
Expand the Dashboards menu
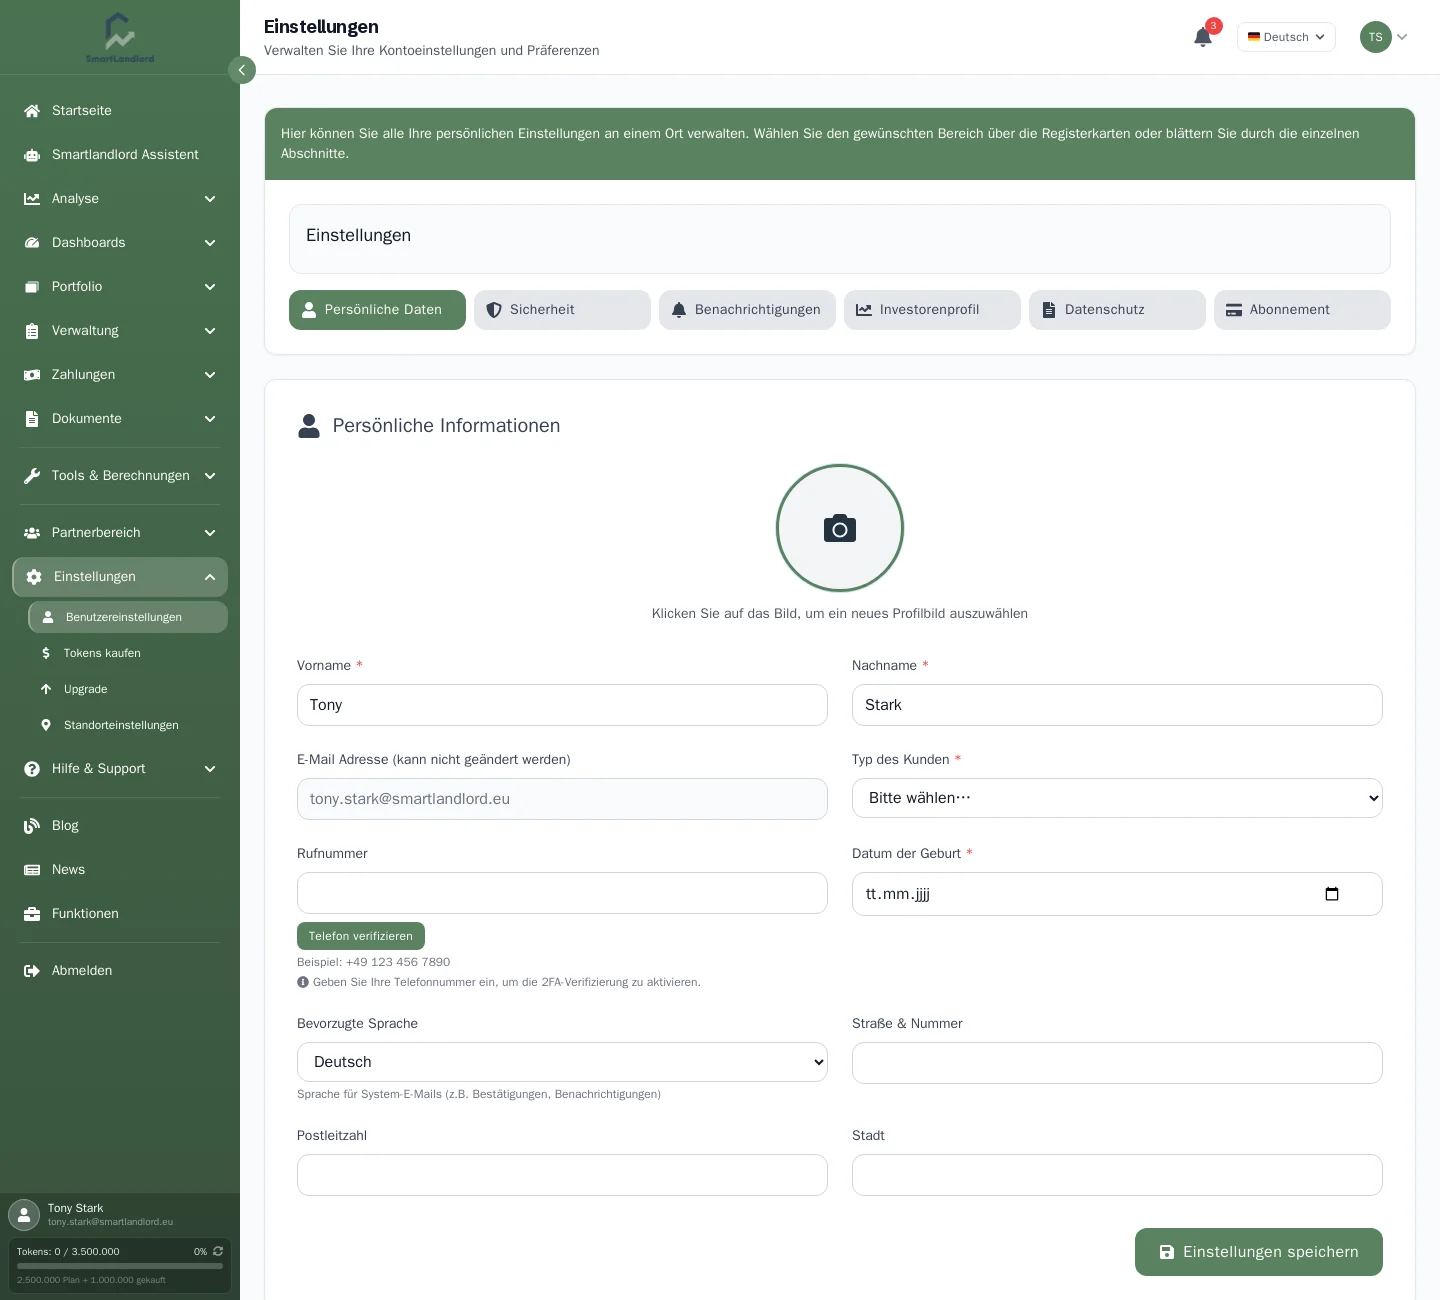[x=120, y=243]
